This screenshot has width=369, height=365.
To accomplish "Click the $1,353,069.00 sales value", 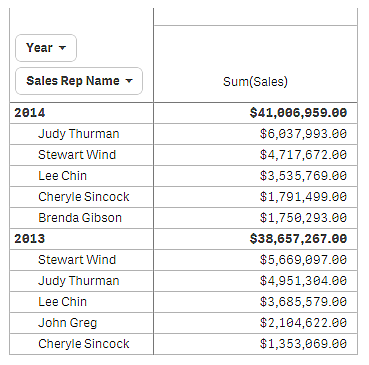I will pyautogui.click(x=304, y=344).
